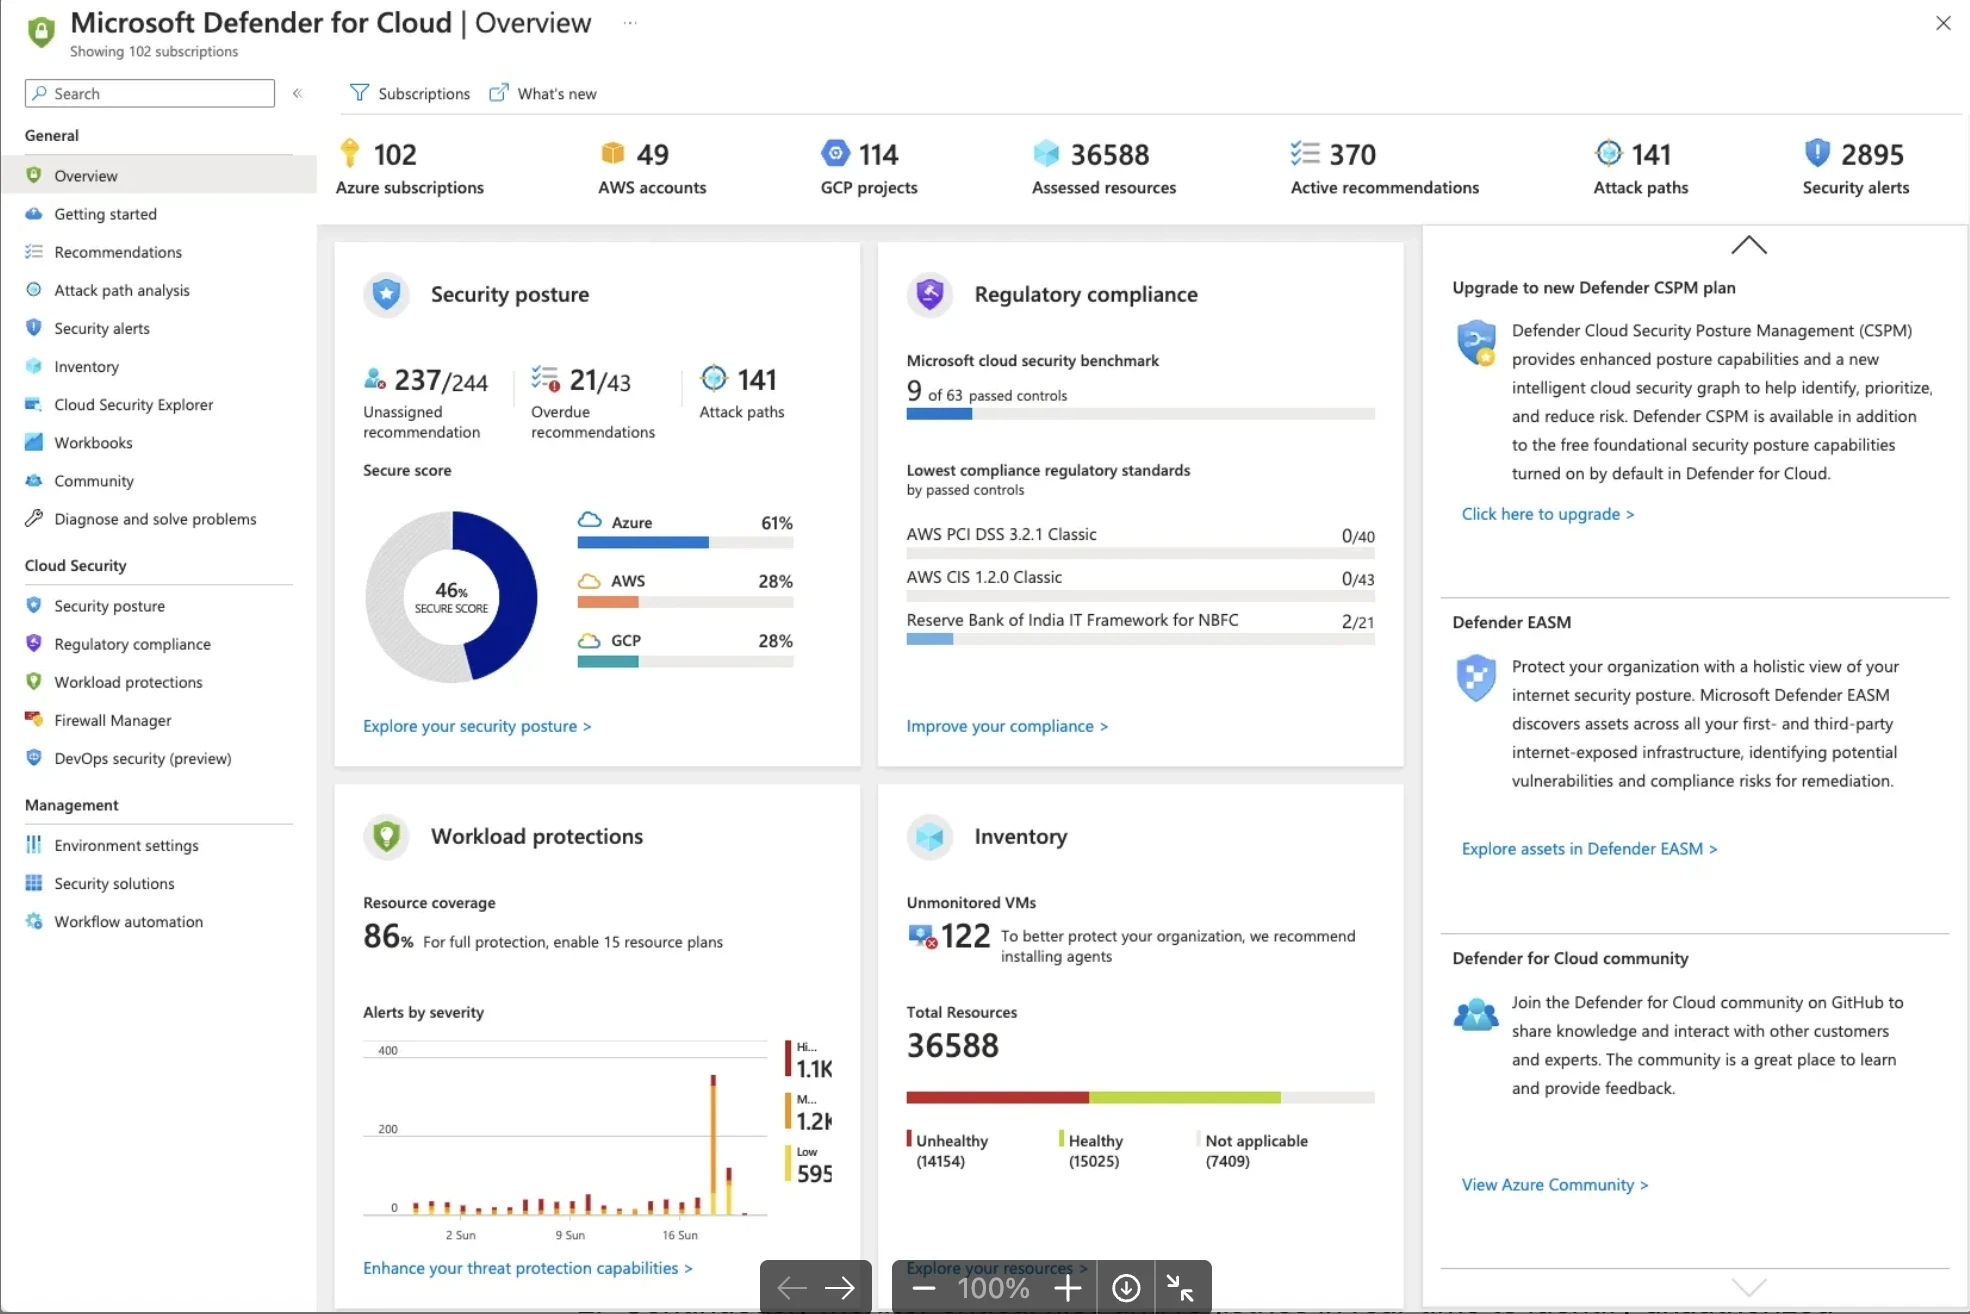Click the Active recommendations checklist icon

coord(1305,153)
